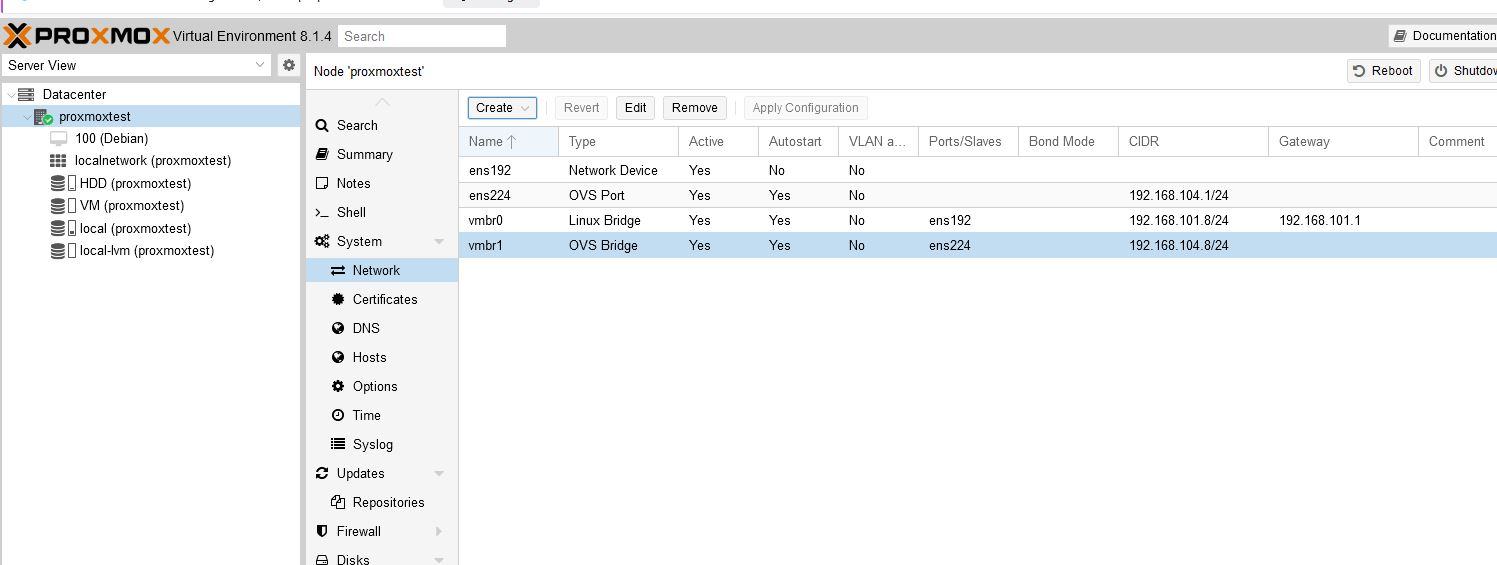Screen dimensions: 1497x565
Task: Click the DNS globe icon
Action: (x=338, y=328)
